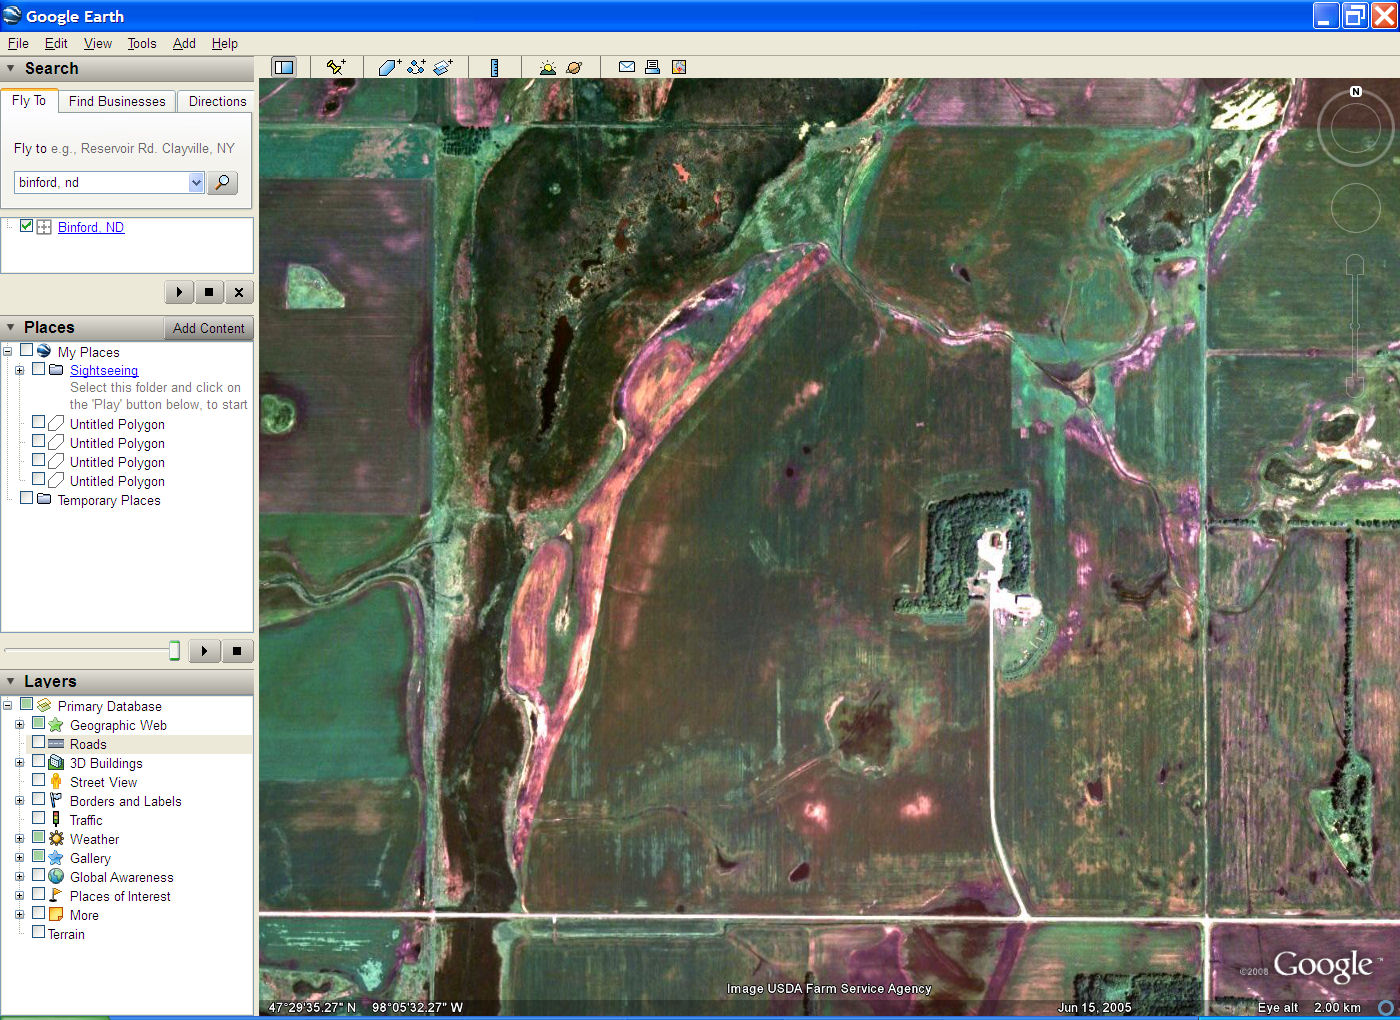Click the 3D Buildings layer icon
The height and width of the screenshot is (1020, 1400).
pos(56,763)
